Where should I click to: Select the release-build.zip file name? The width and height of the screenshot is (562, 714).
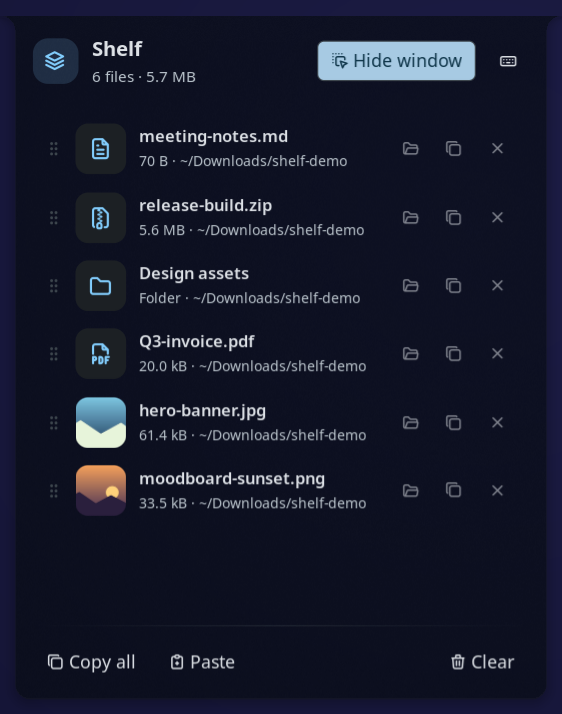(205, 206)
